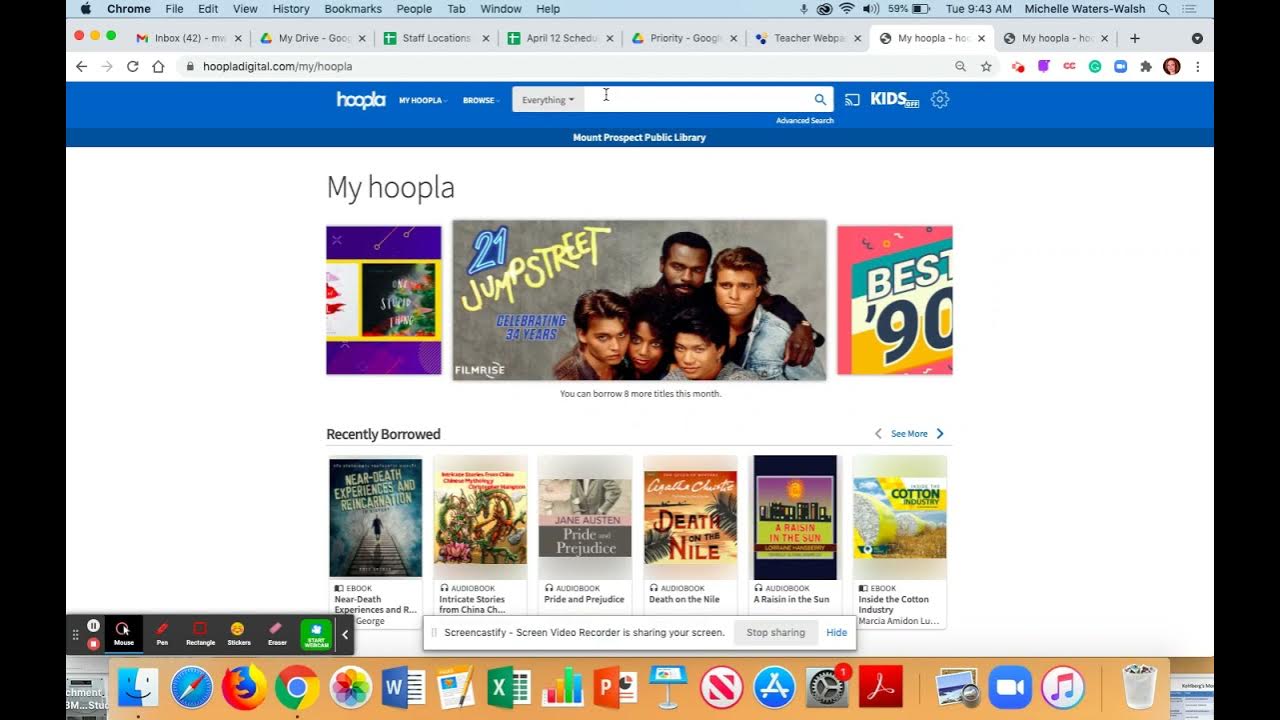The image size is (1280, 720).
Task: Pause the Screencastify recording
Action: point(93,625)
